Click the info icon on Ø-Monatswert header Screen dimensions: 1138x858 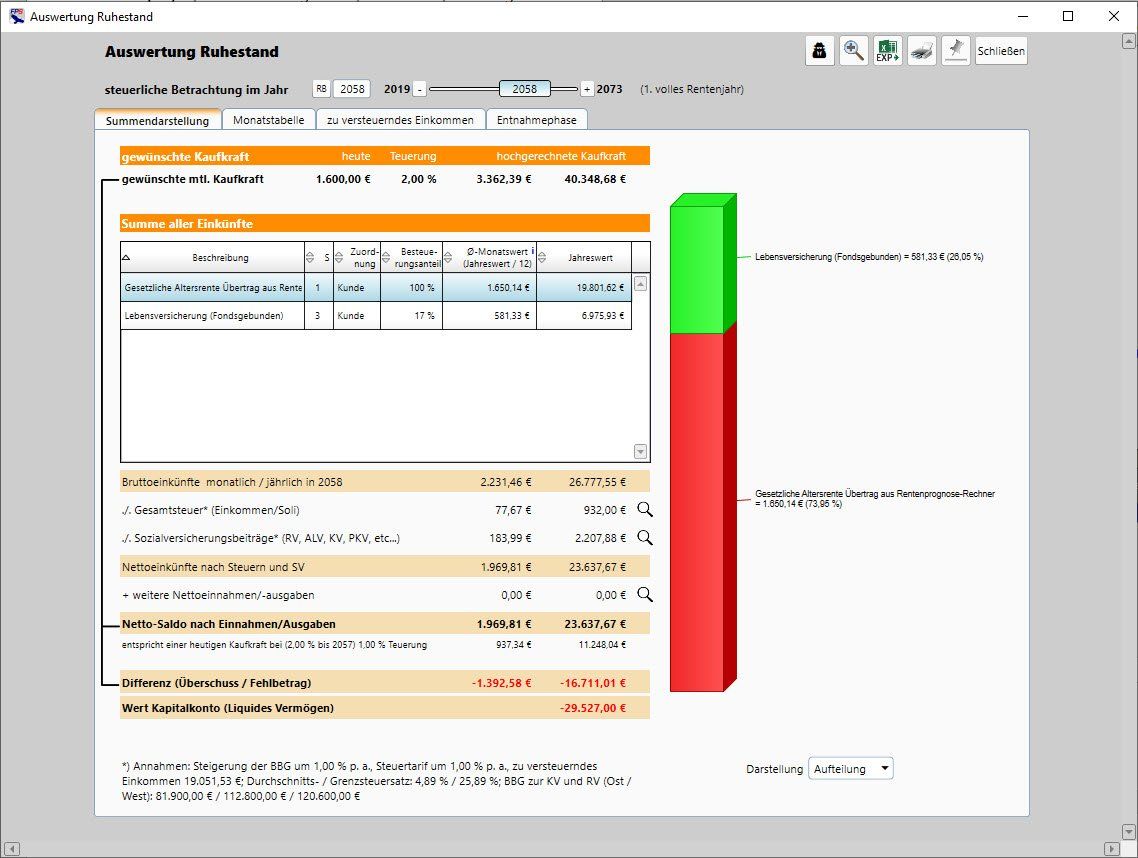533,251
